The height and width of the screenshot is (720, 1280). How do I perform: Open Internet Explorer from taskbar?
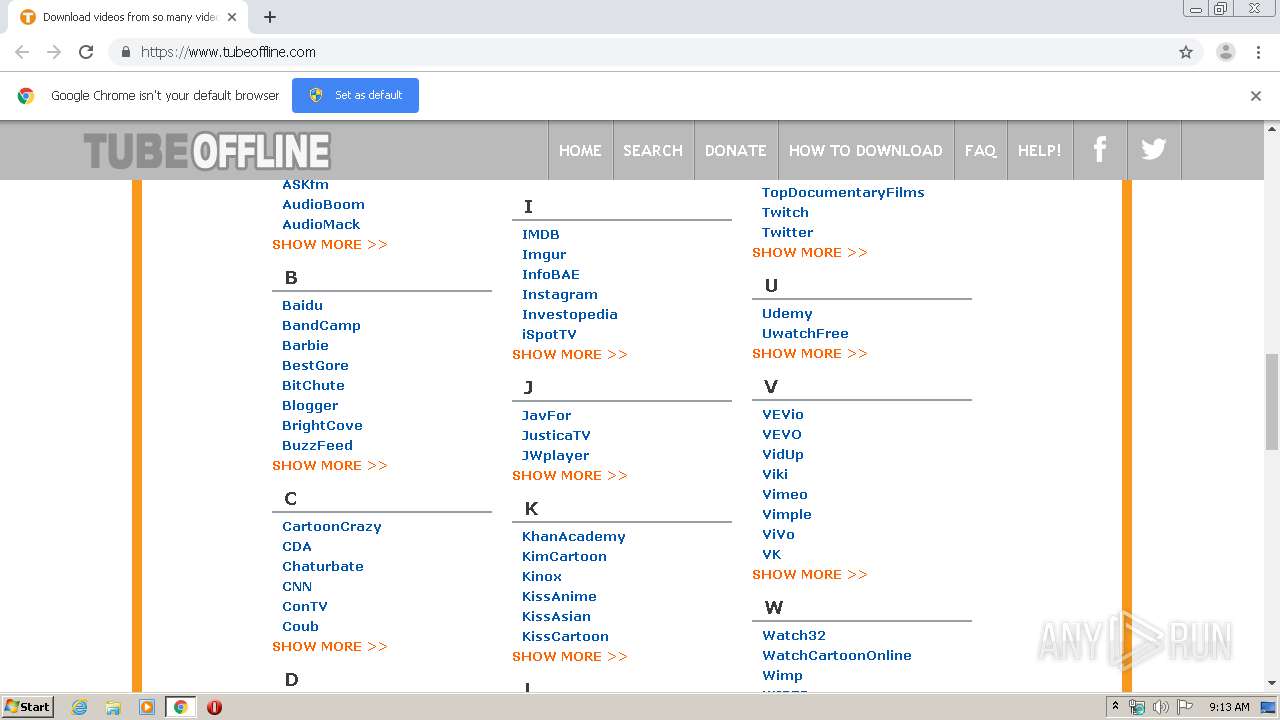click(80, 707)
